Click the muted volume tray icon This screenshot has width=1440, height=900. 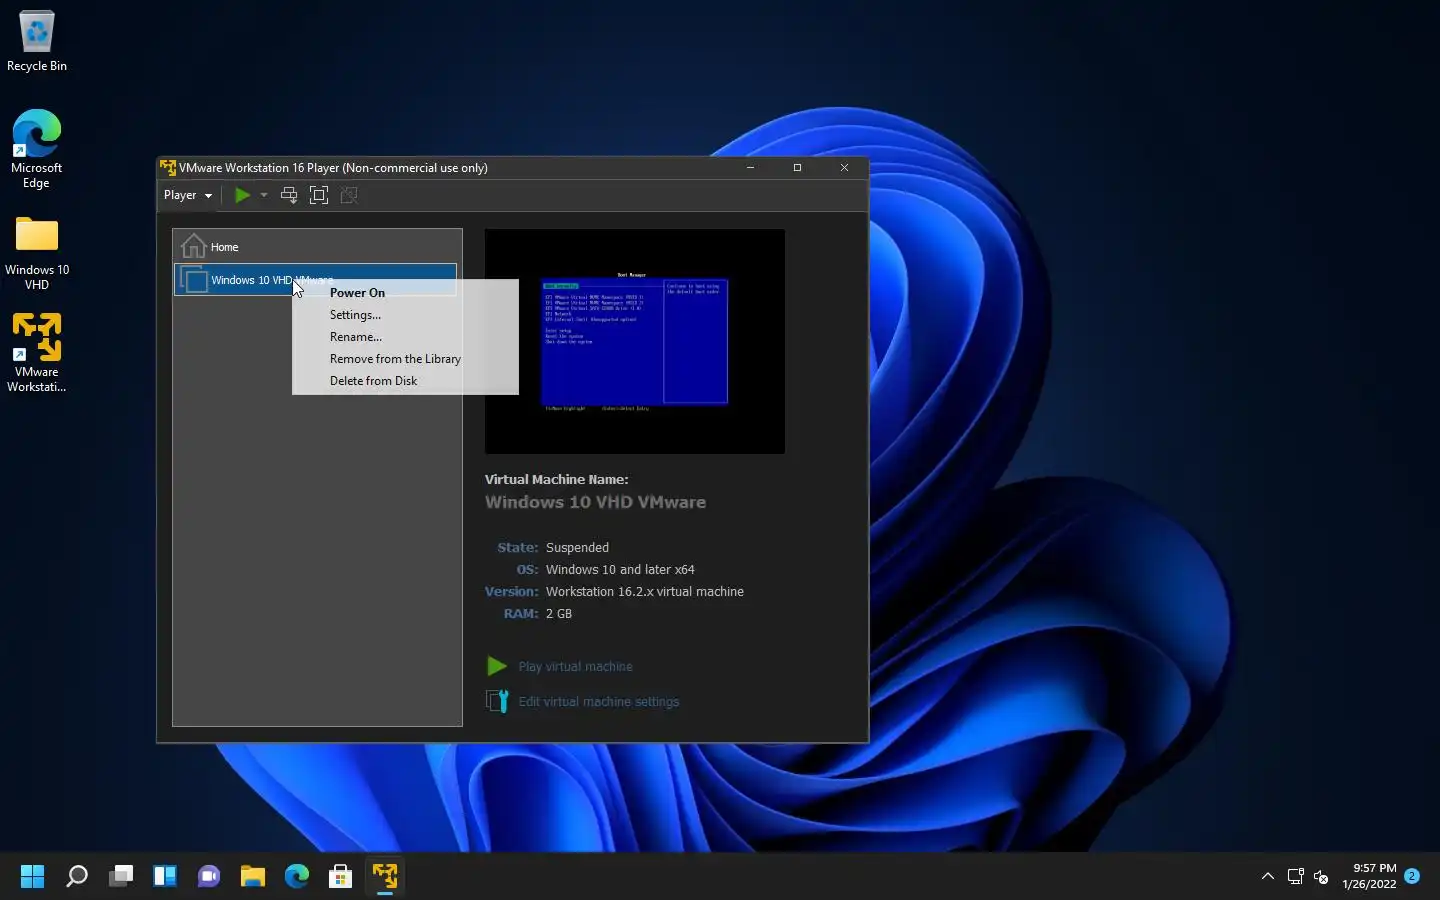[x=1321, y=877]
